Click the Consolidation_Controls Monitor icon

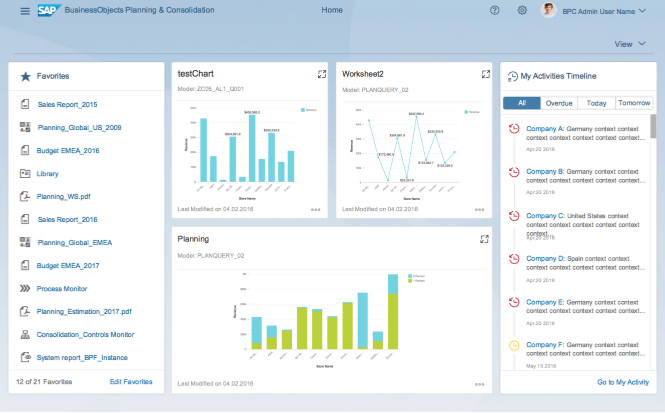click(x=25, y=334)
